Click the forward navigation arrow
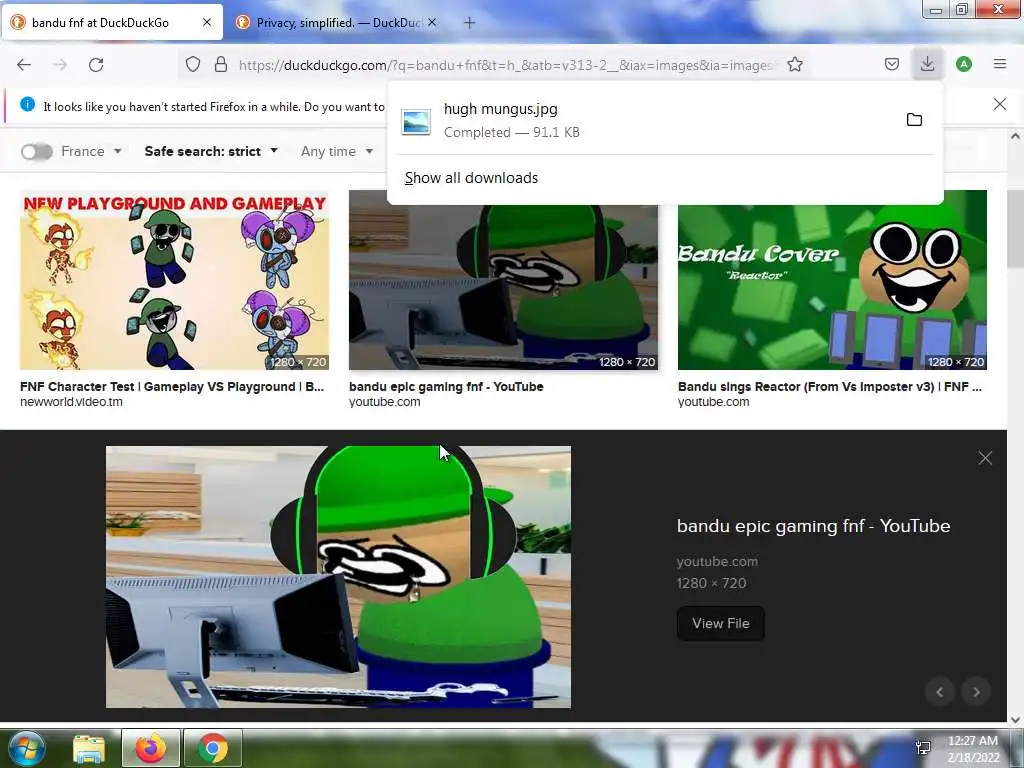 [60, 65]
